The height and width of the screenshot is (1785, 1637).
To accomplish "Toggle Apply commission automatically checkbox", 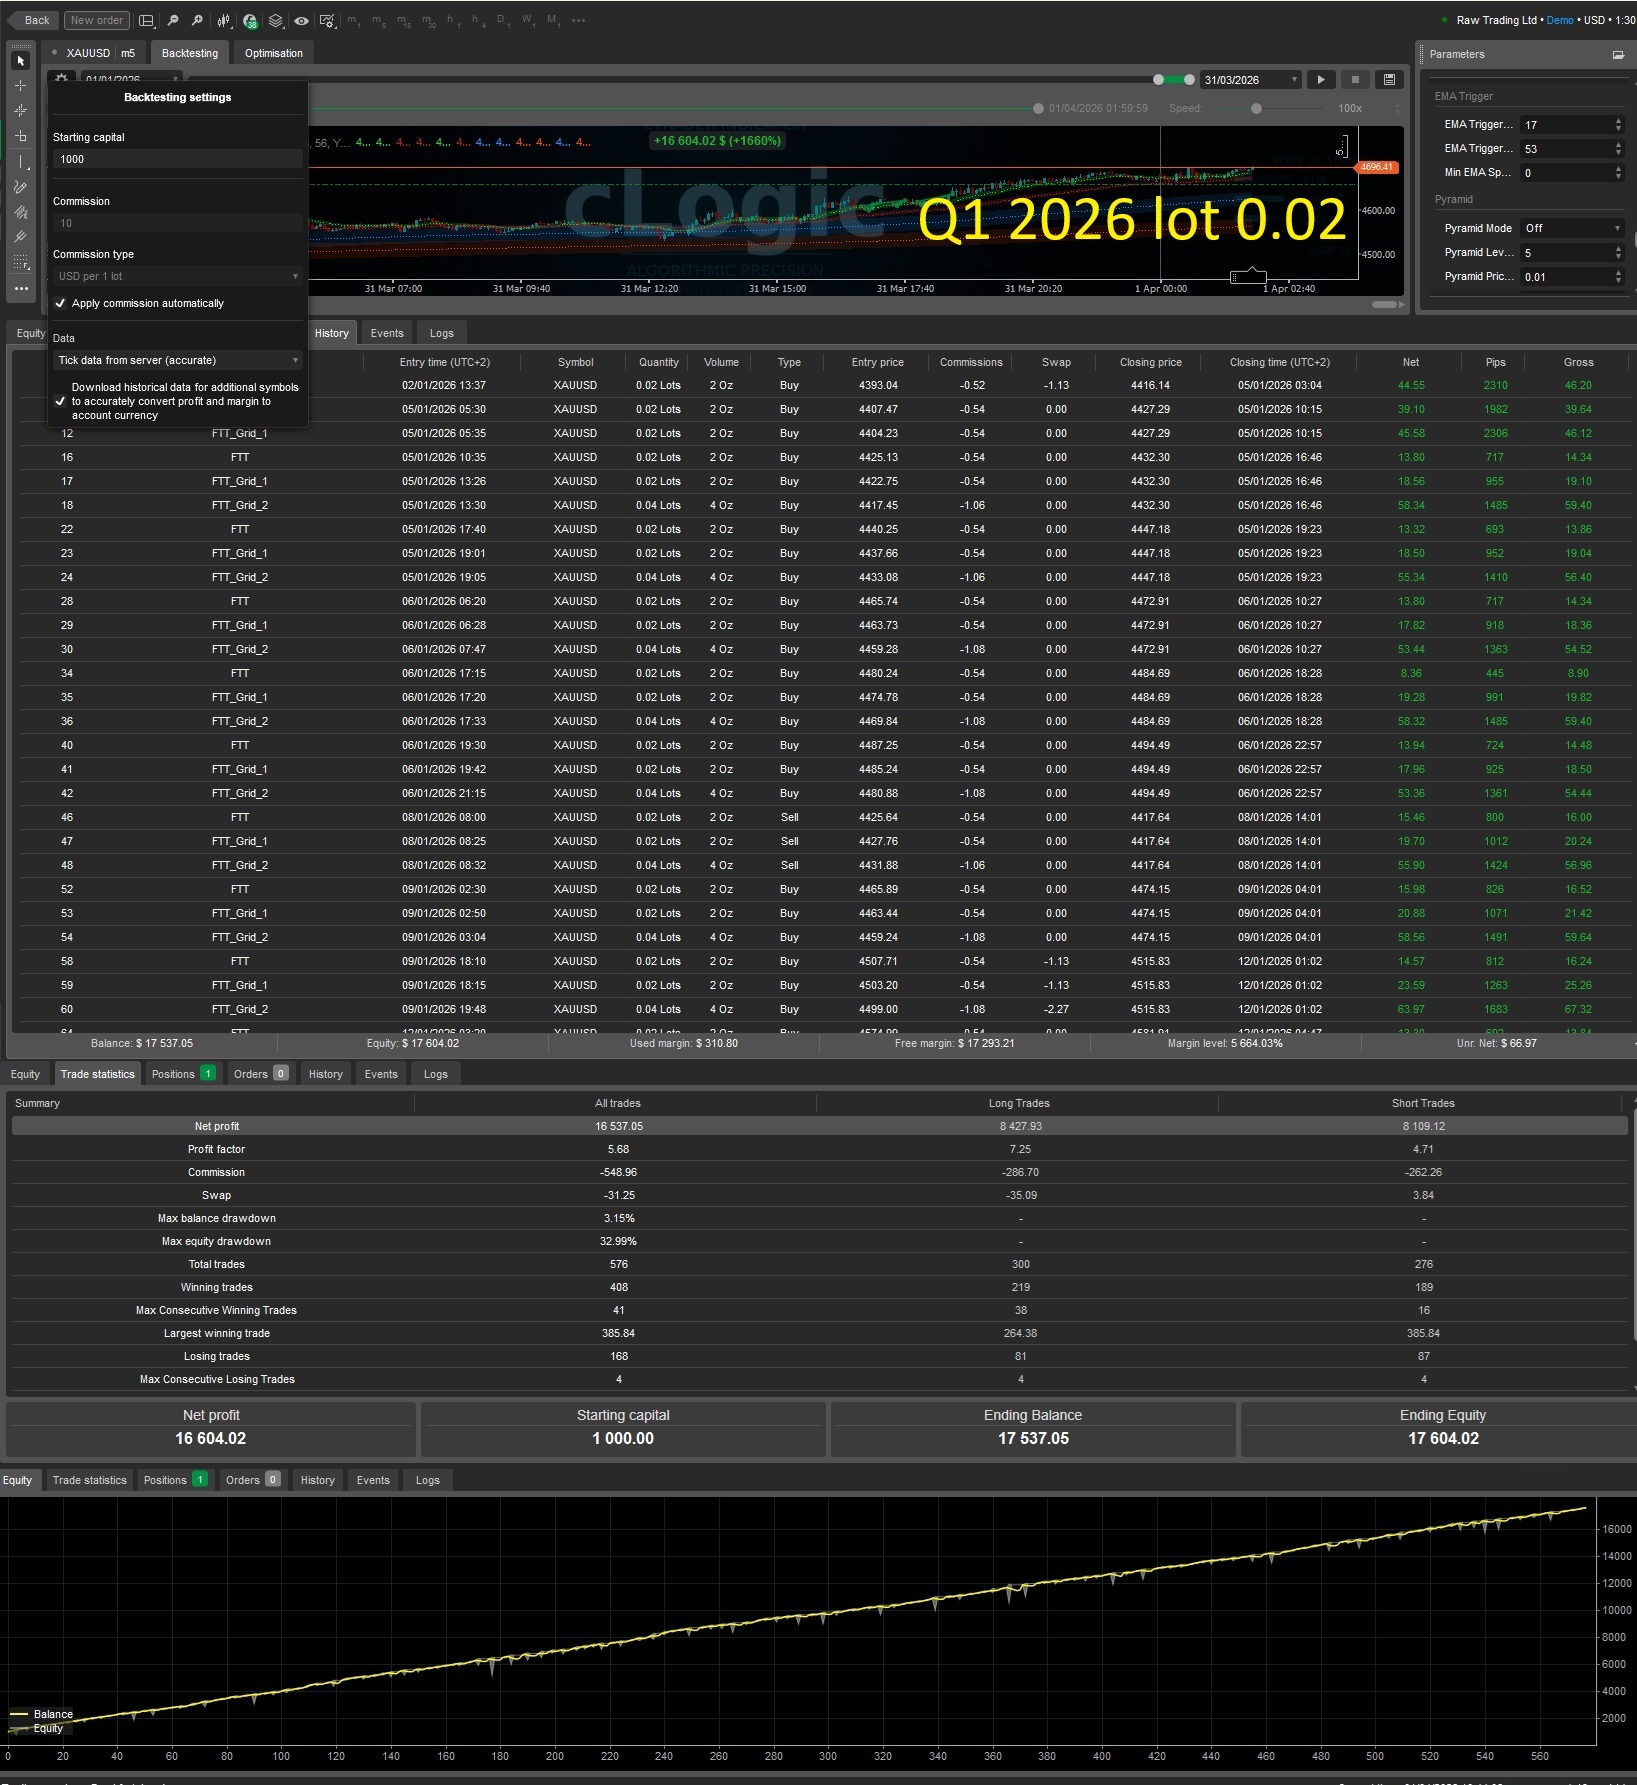I will point(60,303).
